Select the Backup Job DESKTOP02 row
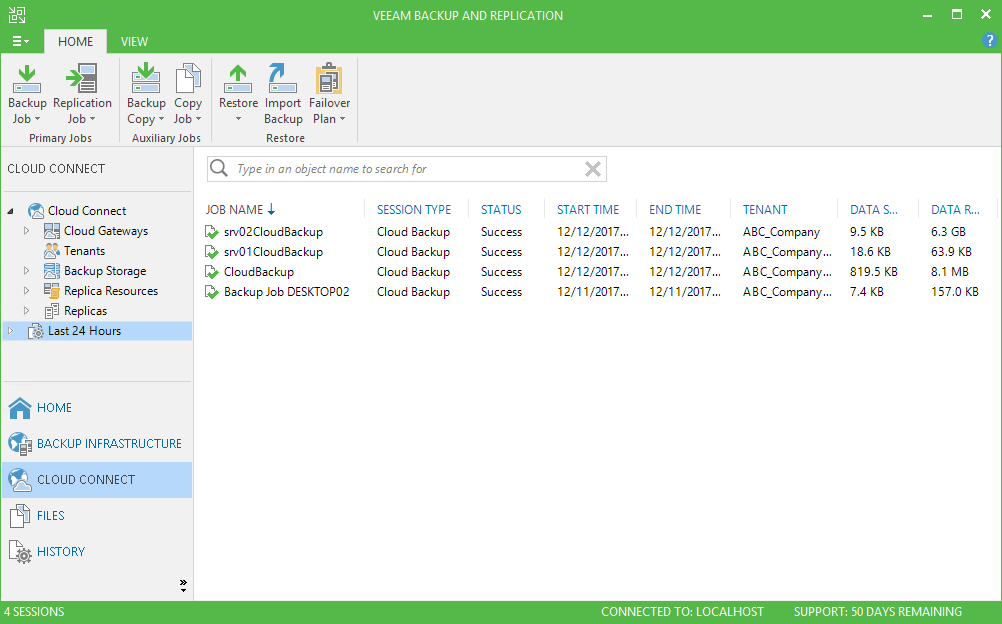Viewport: 1002px width, 624px height. pyautogui.click(x=598, y=292)
